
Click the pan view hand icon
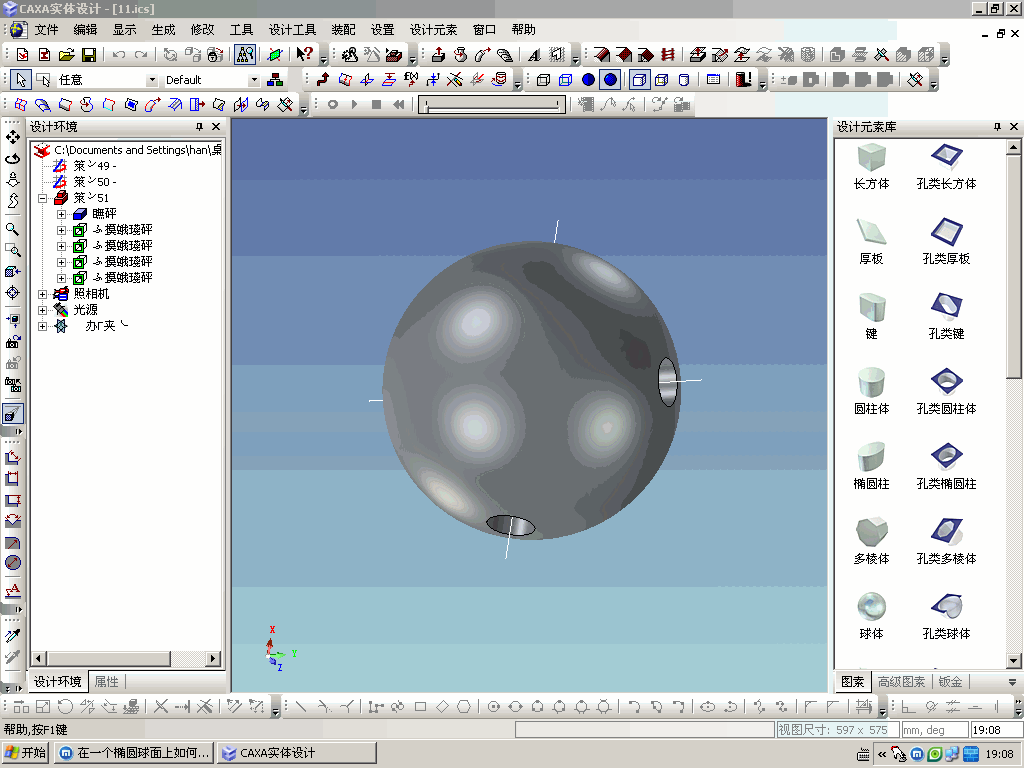click(x=12, y=137)
